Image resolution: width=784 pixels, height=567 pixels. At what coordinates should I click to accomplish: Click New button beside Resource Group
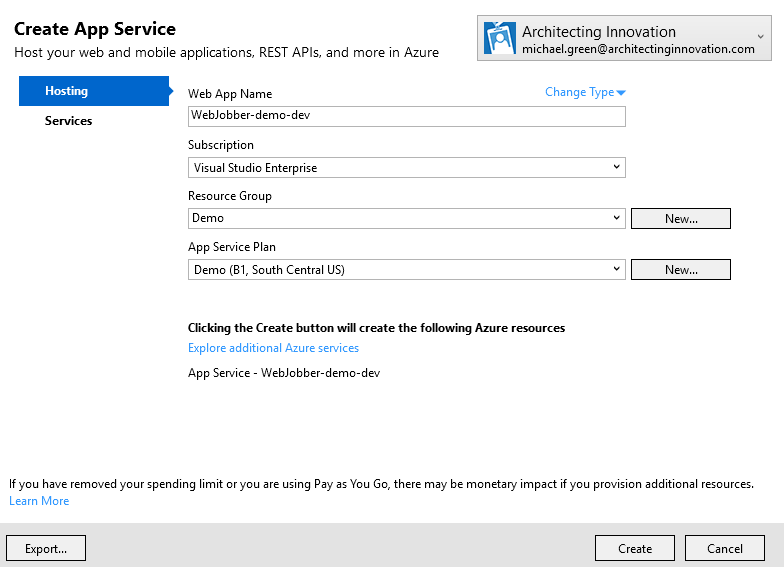pos(680,218)
